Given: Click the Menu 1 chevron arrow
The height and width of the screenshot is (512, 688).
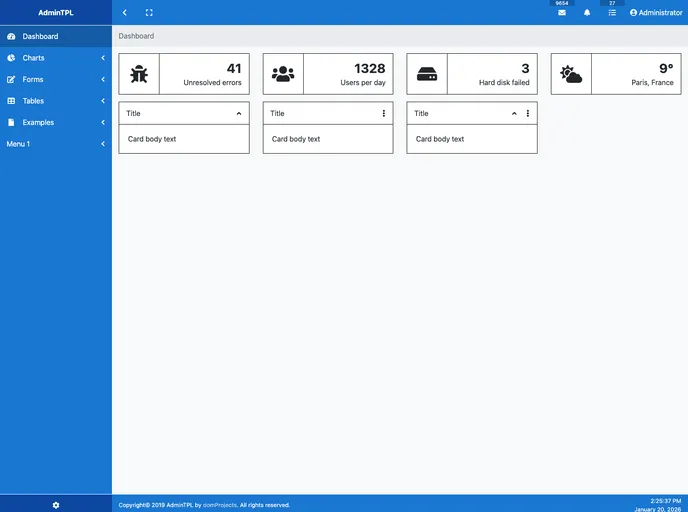Looking at the screenshot, I should (103, 144).
